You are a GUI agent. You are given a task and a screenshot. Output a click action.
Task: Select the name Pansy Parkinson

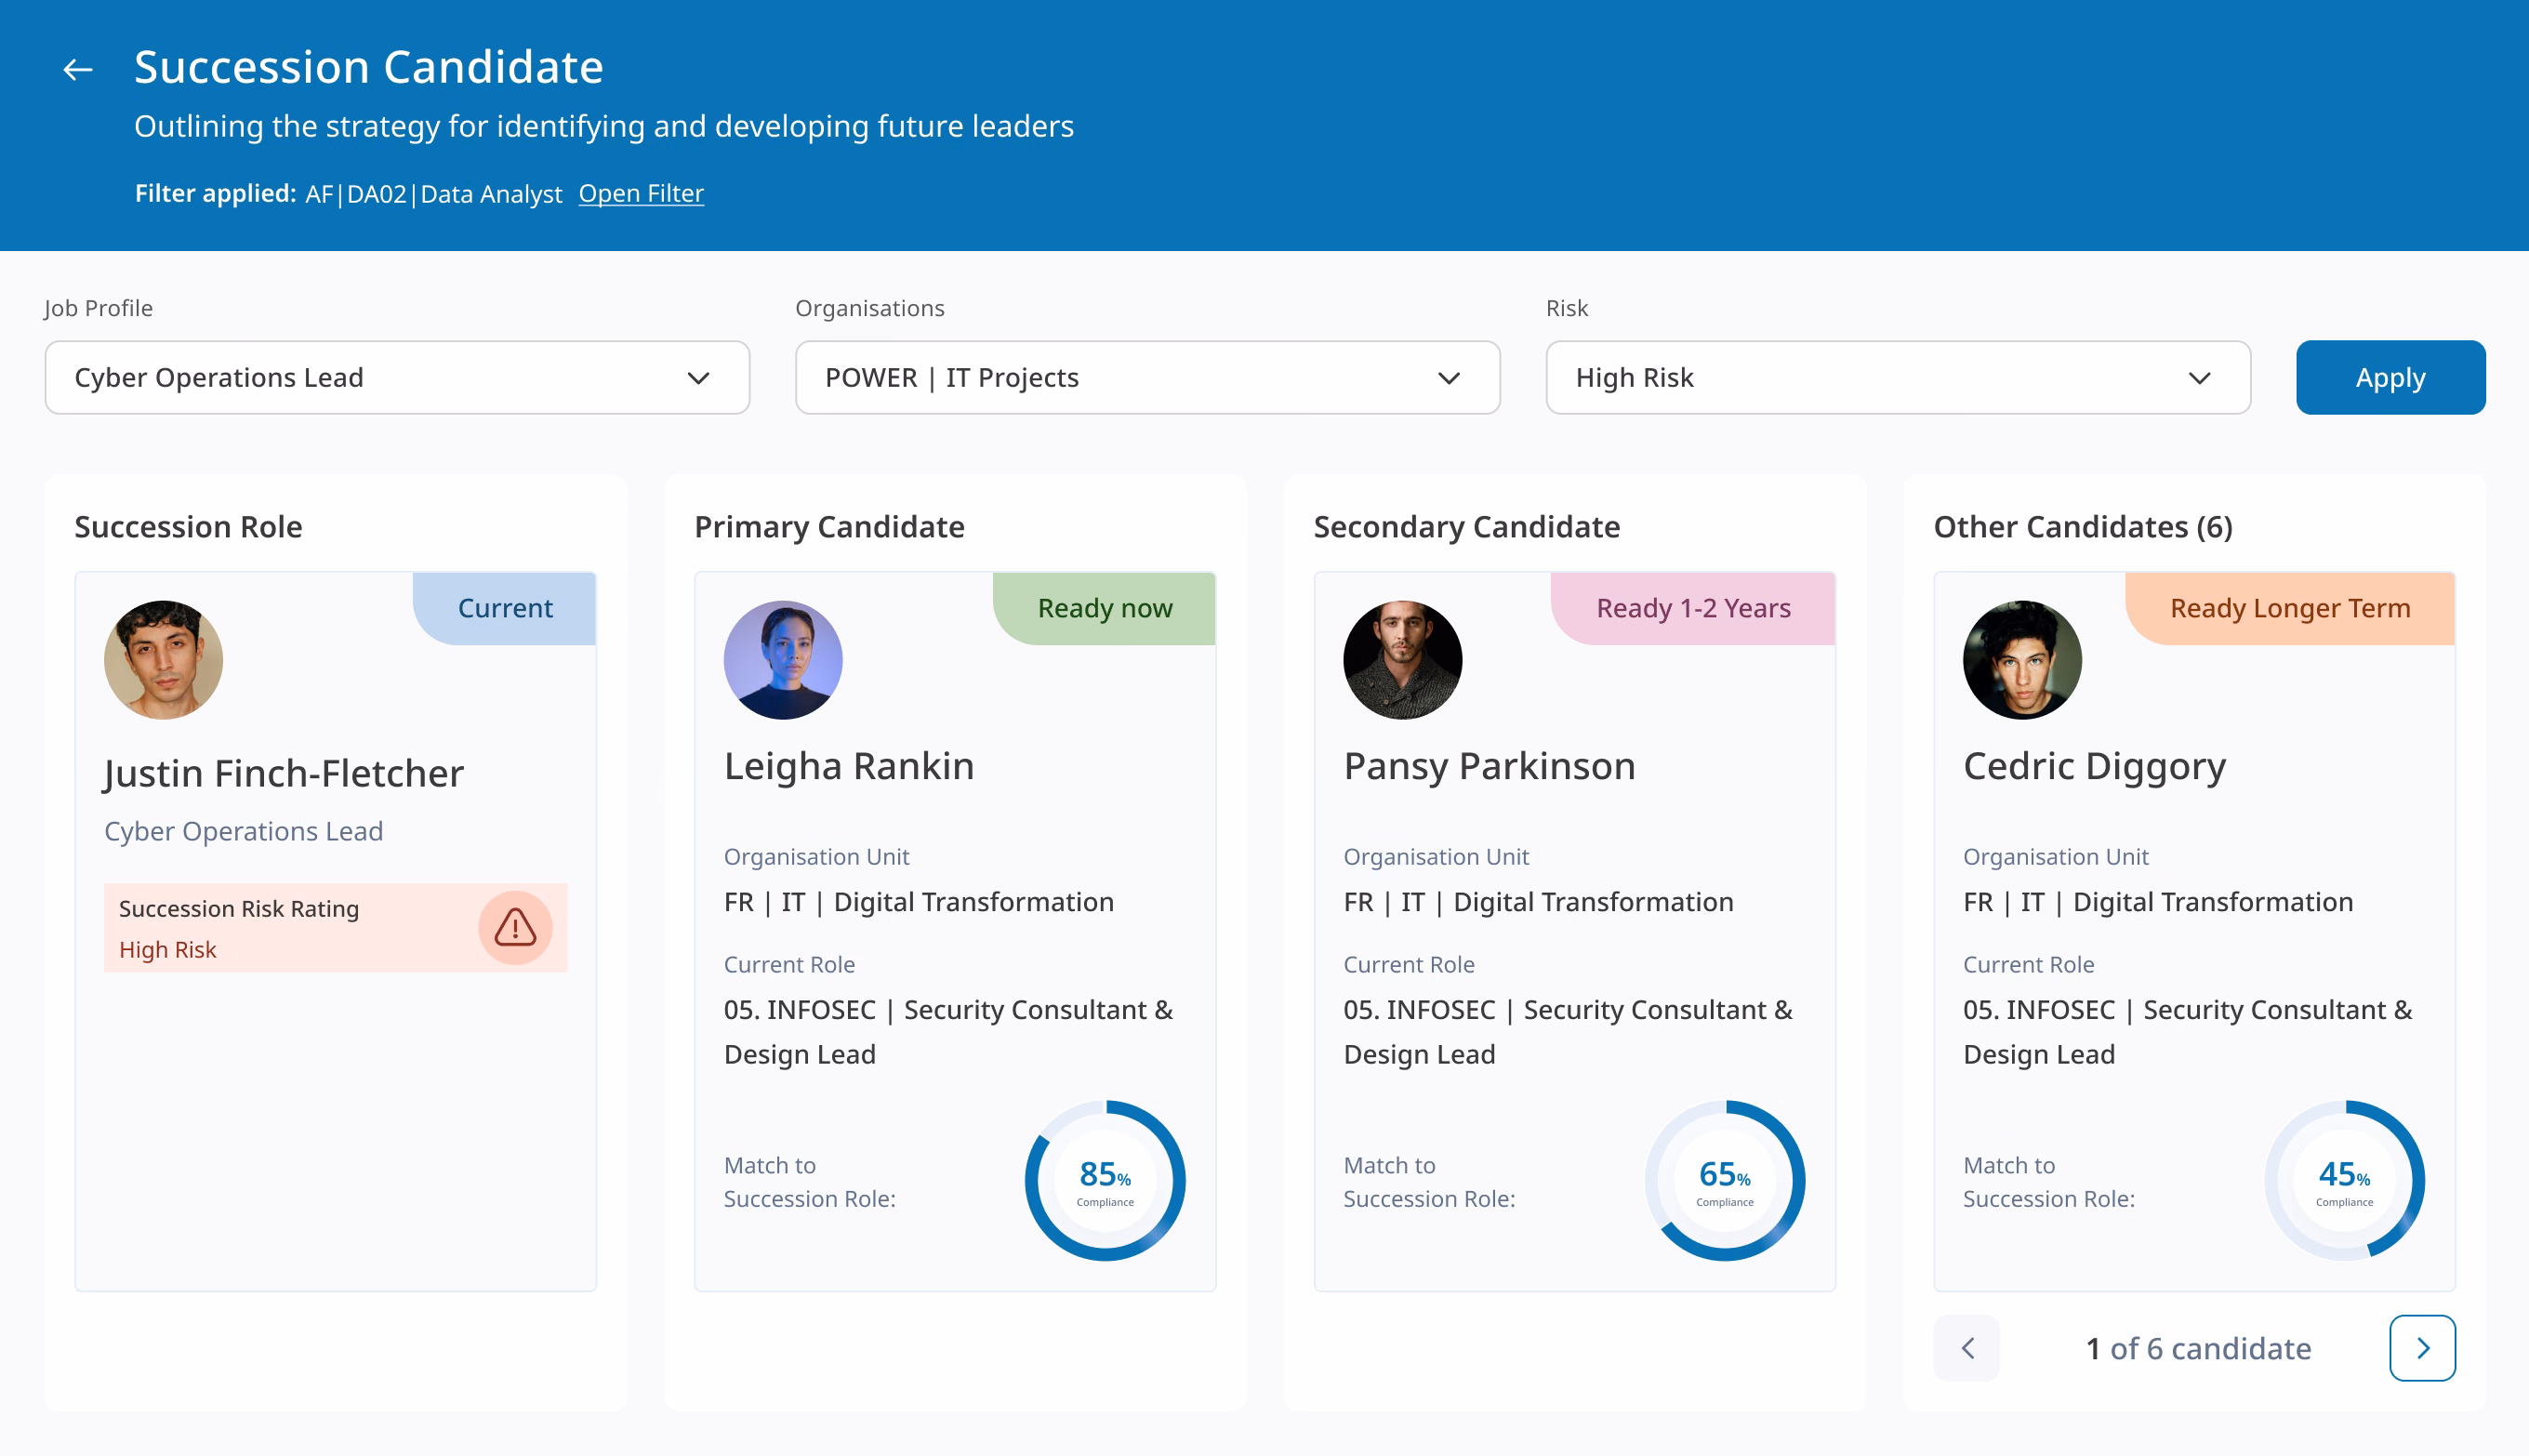pyautogui.click(x=1489, y=766)
